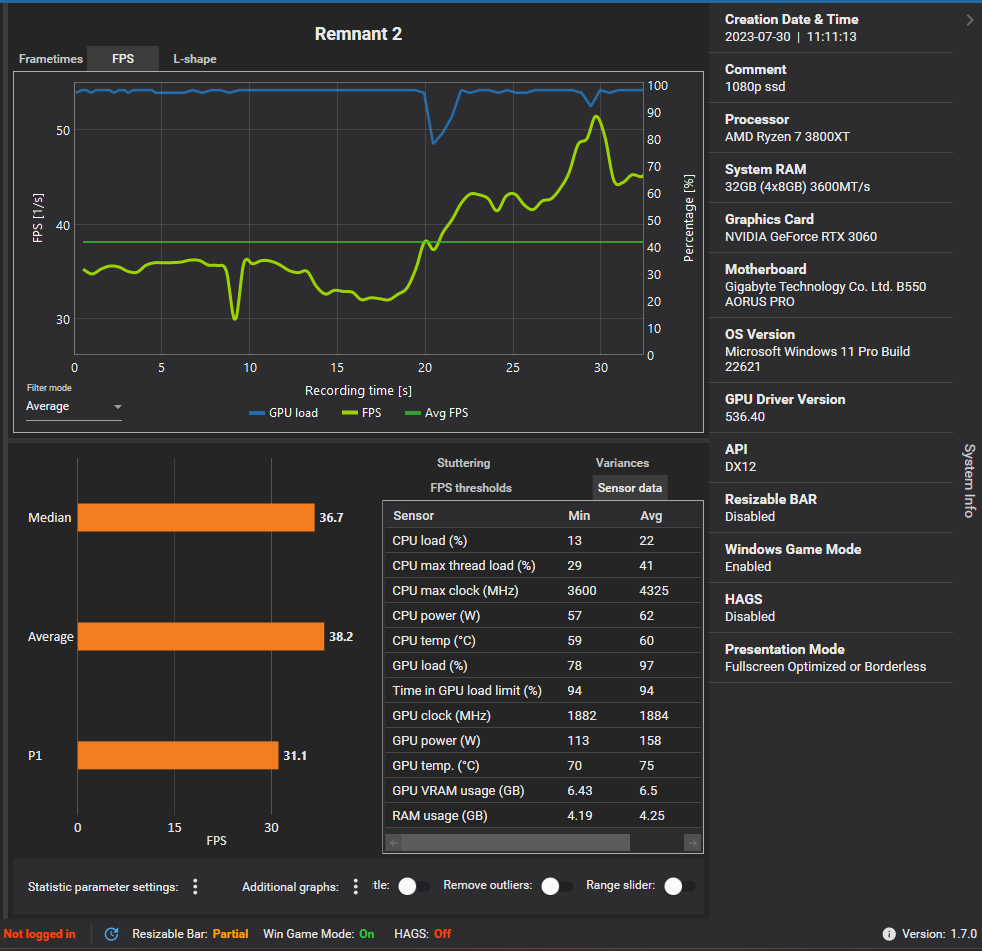982x951 pixels.
Task: Select the CPU load (%) row
Action: [x=542, y=540]
